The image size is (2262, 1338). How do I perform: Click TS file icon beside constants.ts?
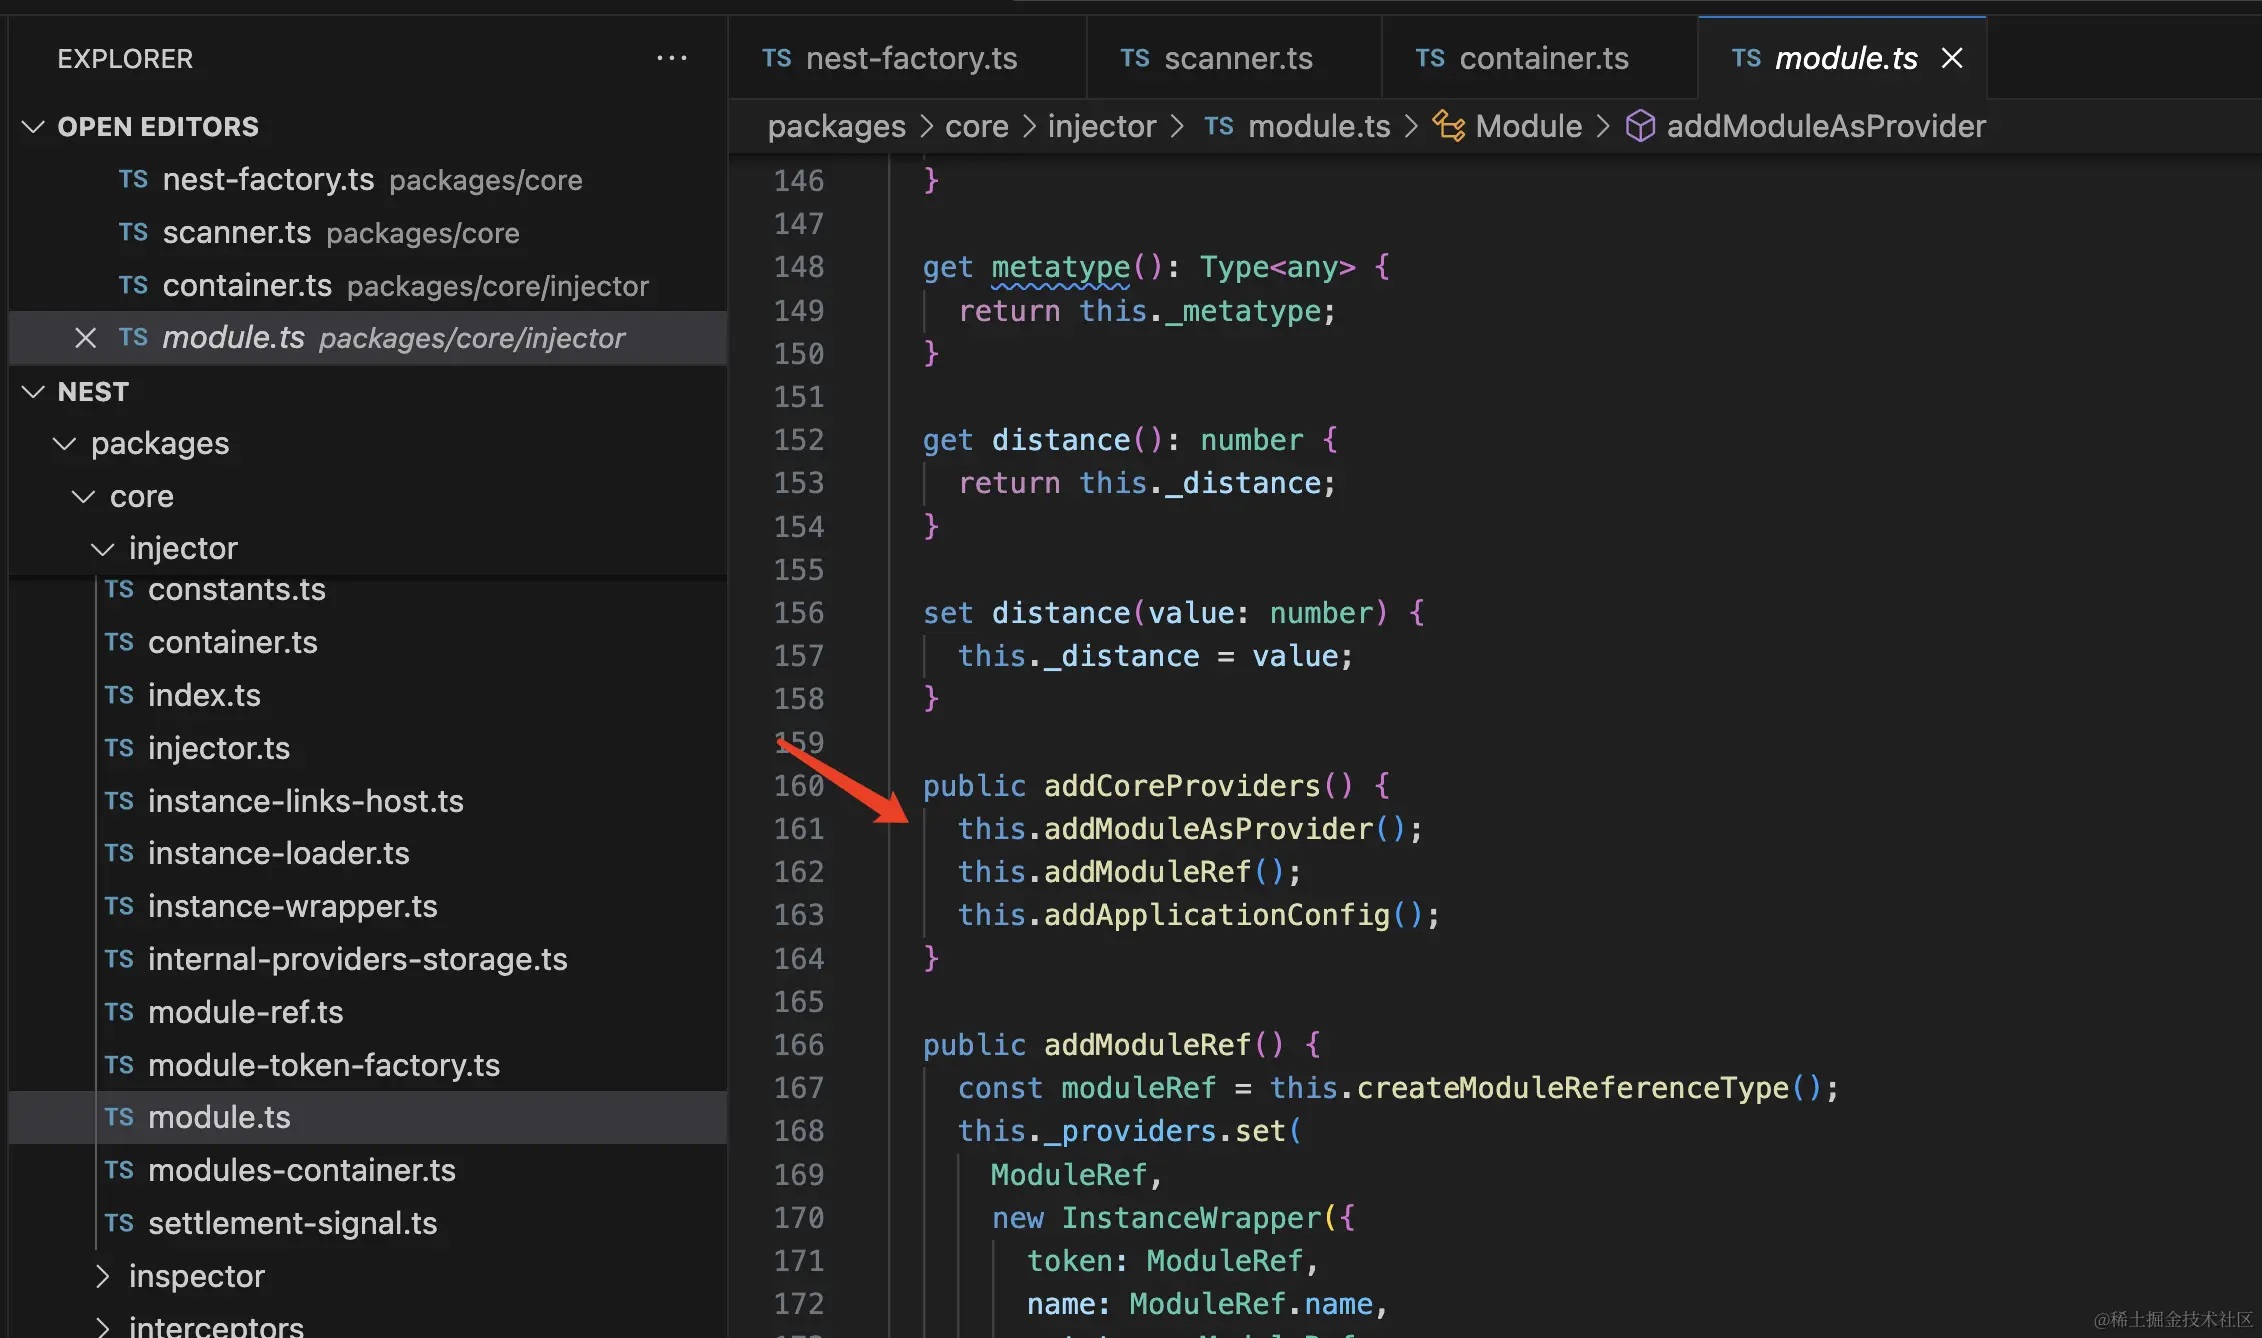[119, 590]
